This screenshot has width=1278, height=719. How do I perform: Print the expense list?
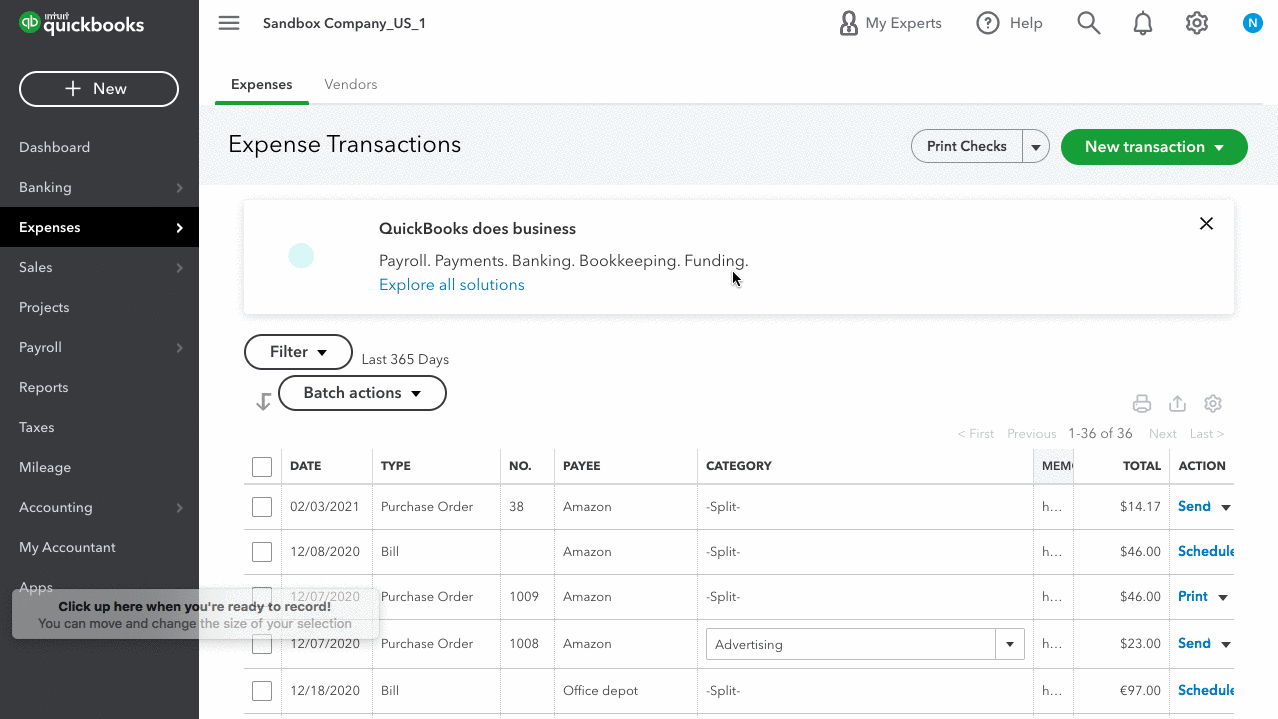tap(1142, 404)
